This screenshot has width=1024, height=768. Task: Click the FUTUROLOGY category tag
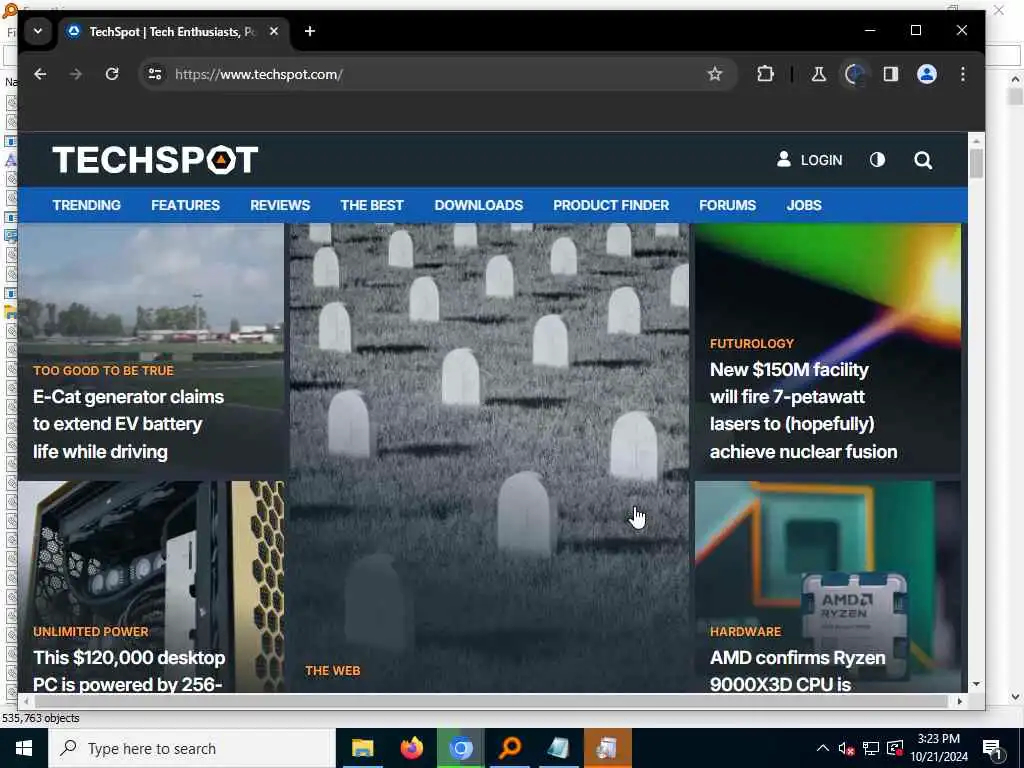click(752, 344)
